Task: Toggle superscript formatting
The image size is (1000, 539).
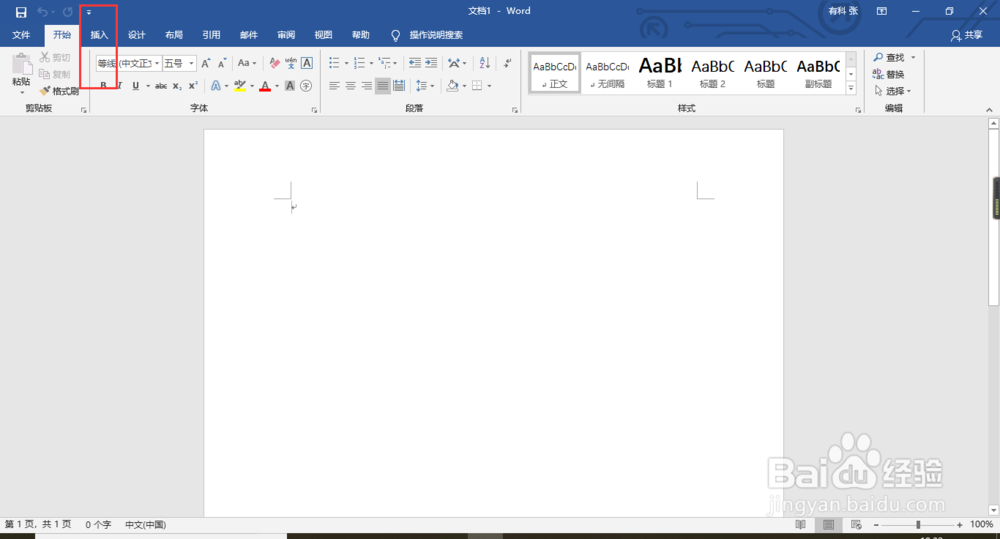Action: pyautogui.click(x=193, y=85)
